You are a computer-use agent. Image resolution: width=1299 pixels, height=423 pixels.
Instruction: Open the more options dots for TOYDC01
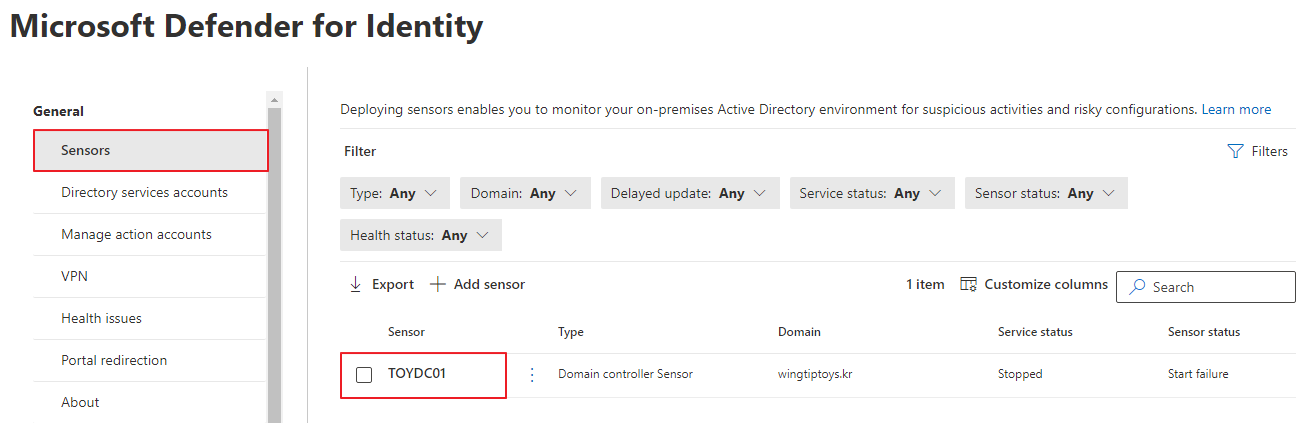[532, 374]
